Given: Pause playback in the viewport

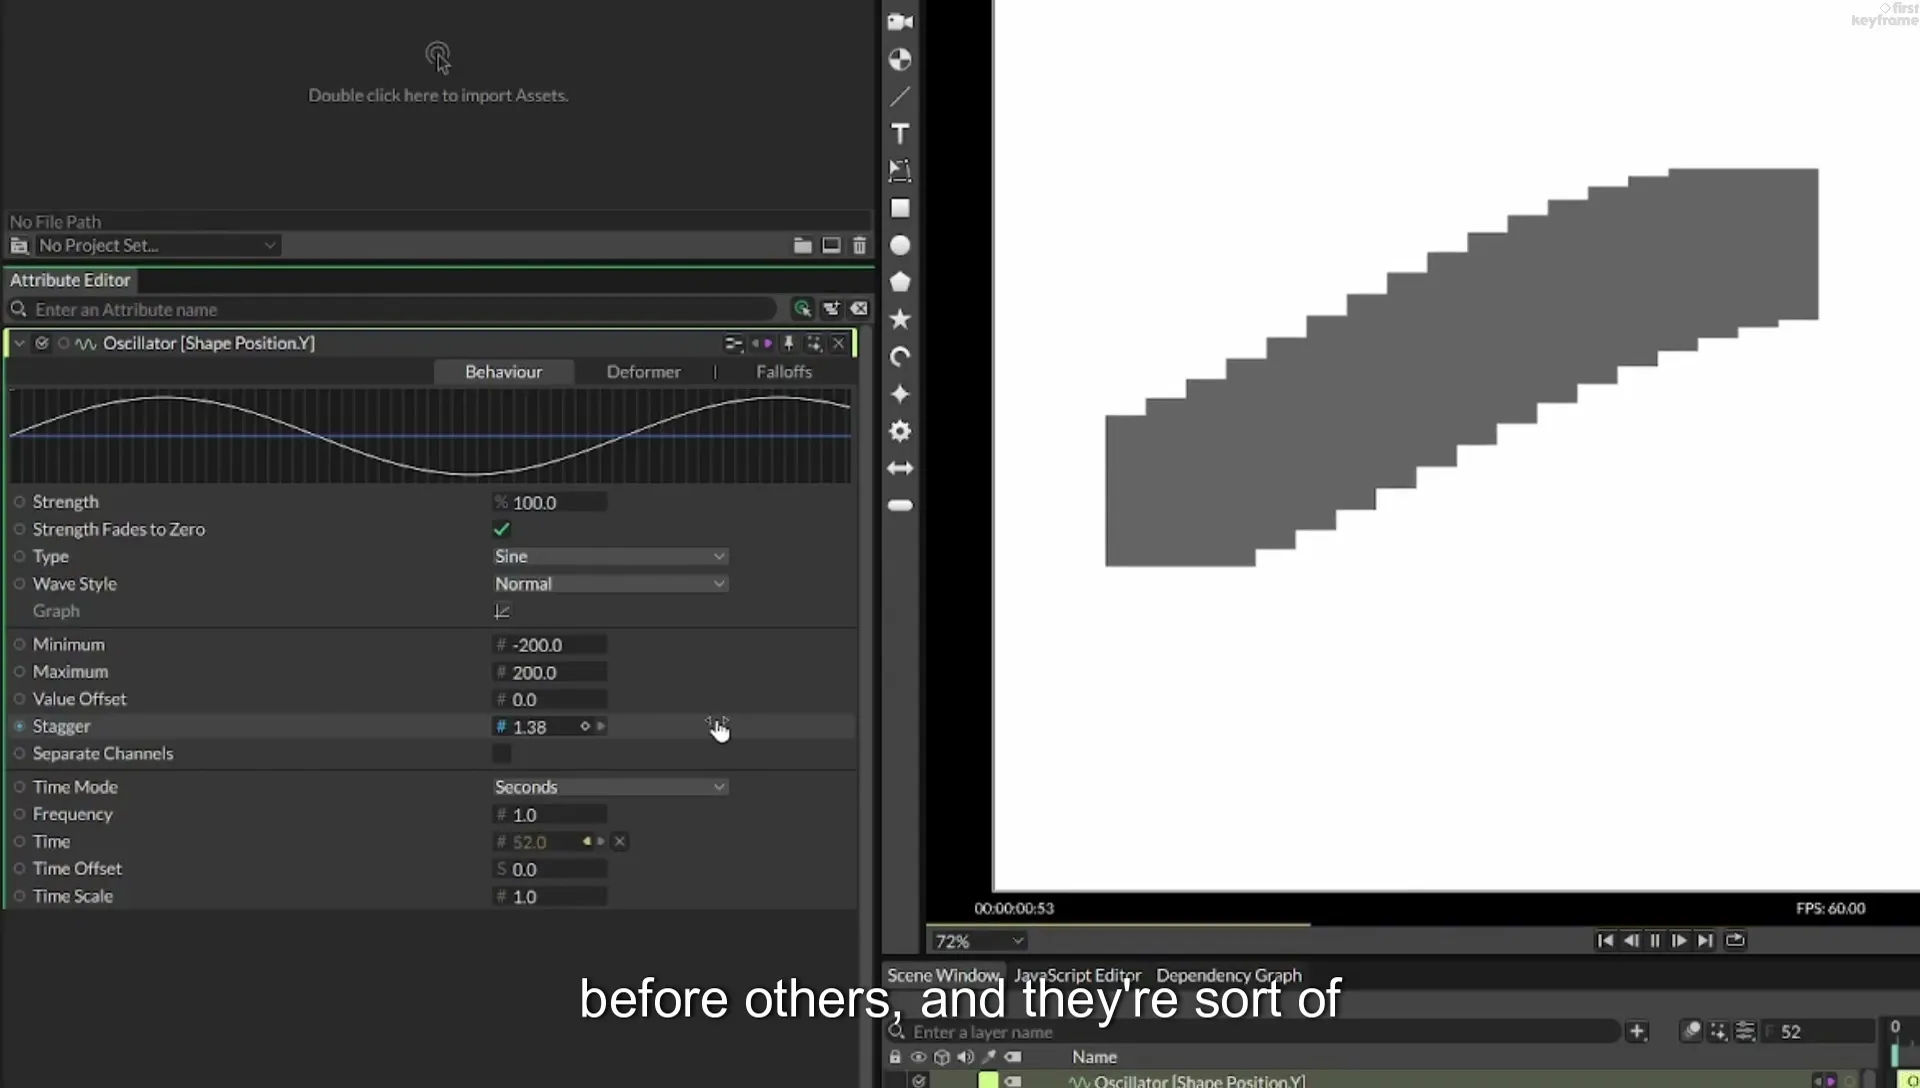Looking at the screenshot, I should click(1655, 940).
